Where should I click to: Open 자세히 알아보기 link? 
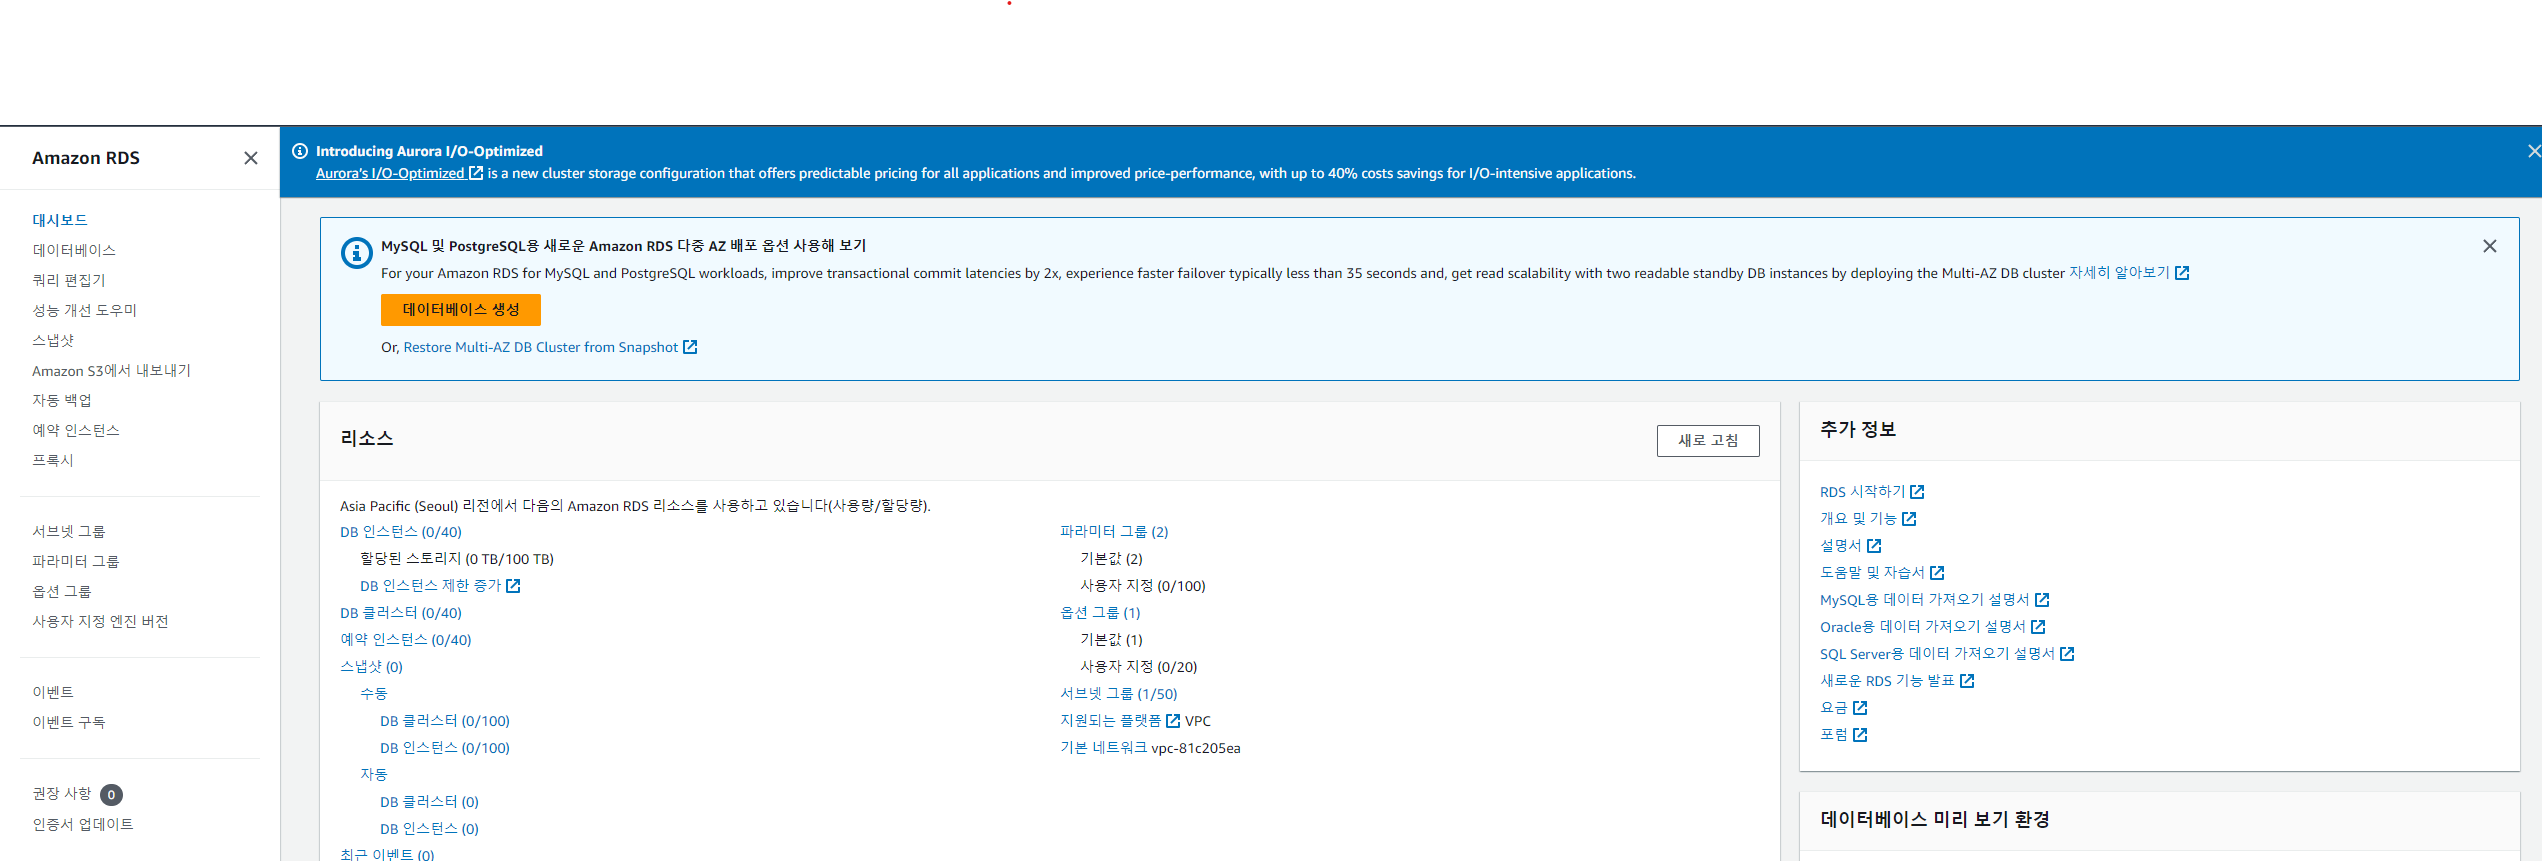point(2120,273)
